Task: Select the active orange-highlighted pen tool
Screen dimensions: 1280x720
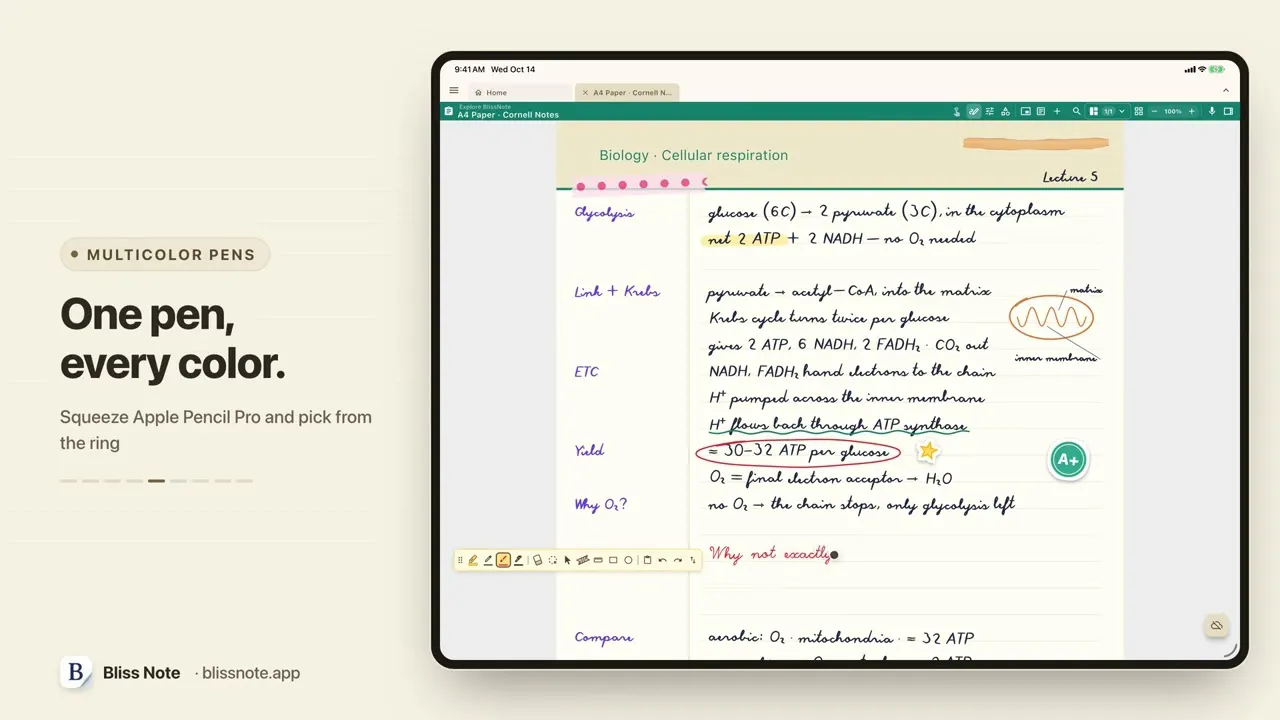Action: pos(503,560)
